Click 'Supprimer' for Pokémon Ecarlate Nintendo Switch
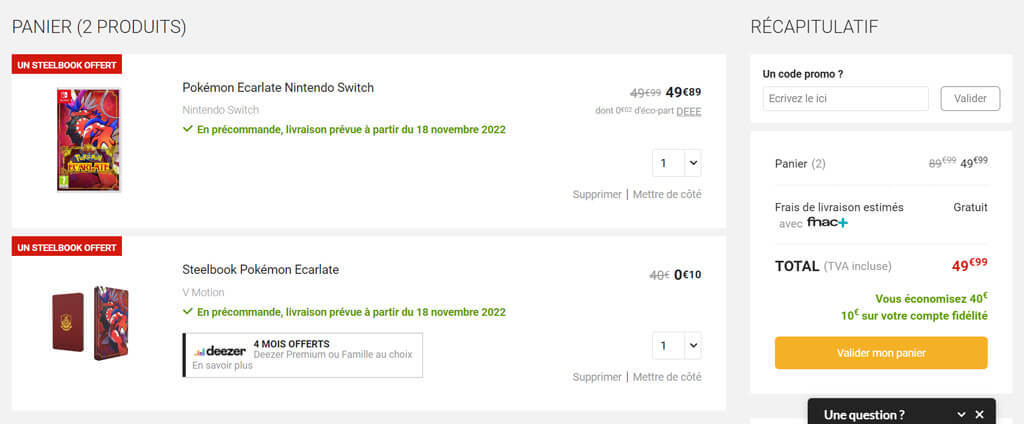Image resolution: width=1024 pixels, height=424 pixels. (597, 194)
